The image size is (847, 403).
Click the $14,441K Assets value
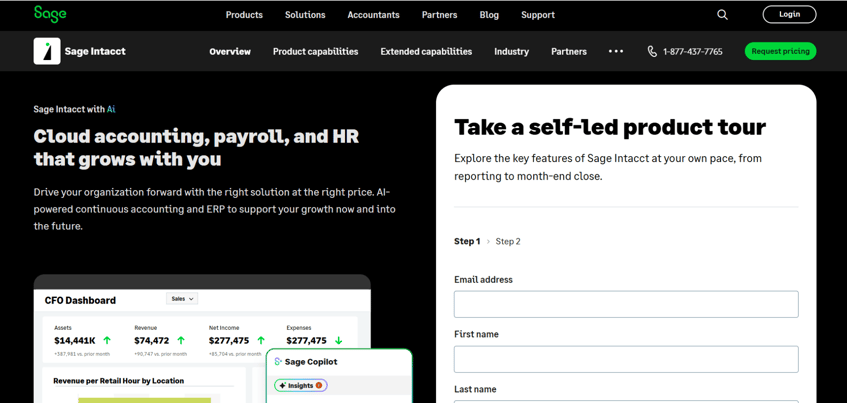pos(75,341)
